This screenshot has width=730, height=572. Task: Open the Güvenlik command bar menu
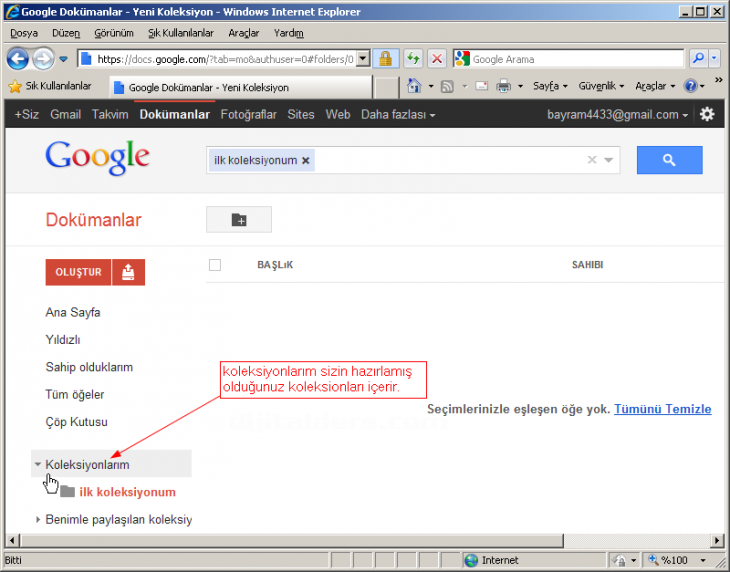tap(601, 86)
